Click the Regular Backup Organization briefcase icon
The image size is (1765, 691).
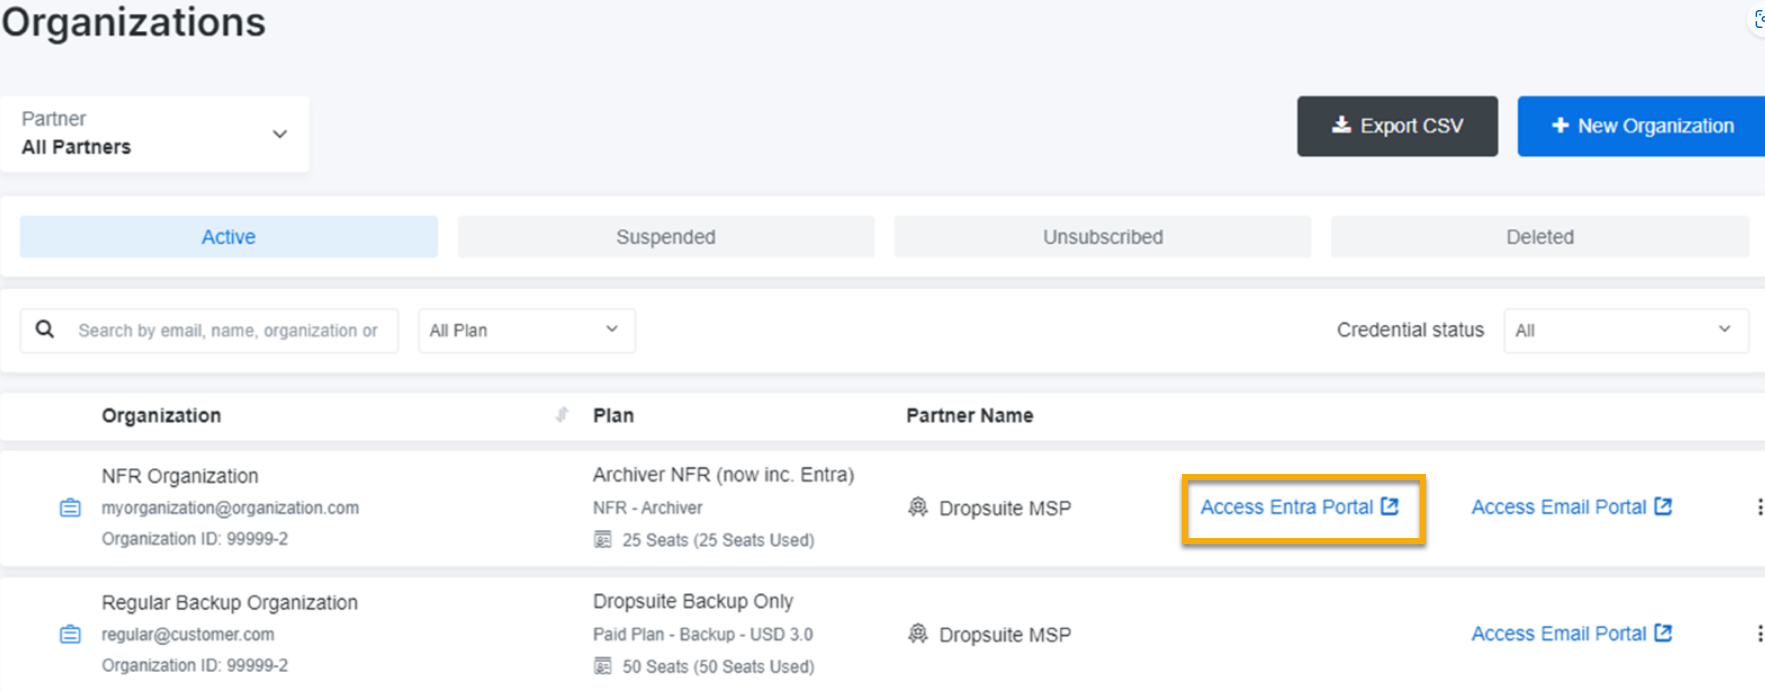point(70,635)
